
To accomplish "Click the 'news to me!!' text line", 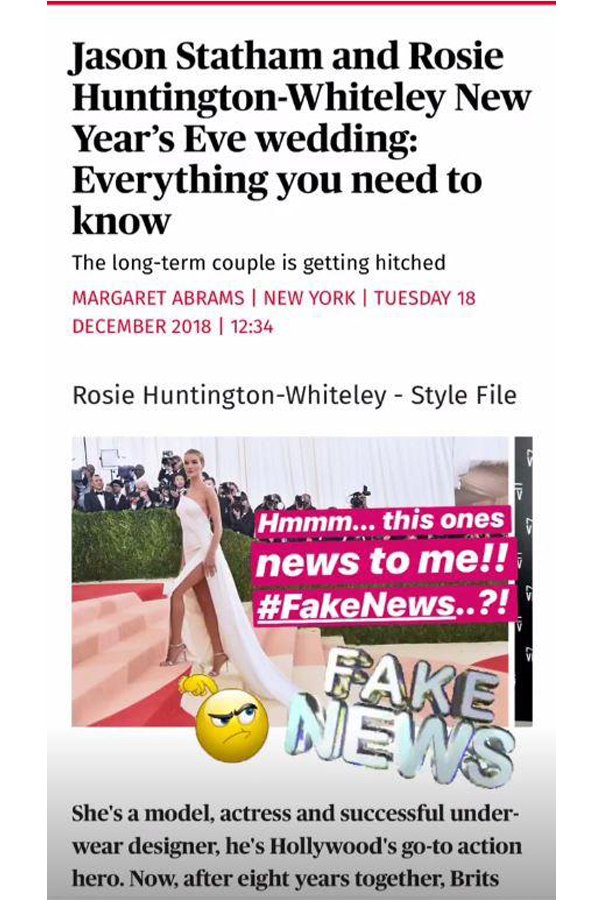I will click(382, 561).
